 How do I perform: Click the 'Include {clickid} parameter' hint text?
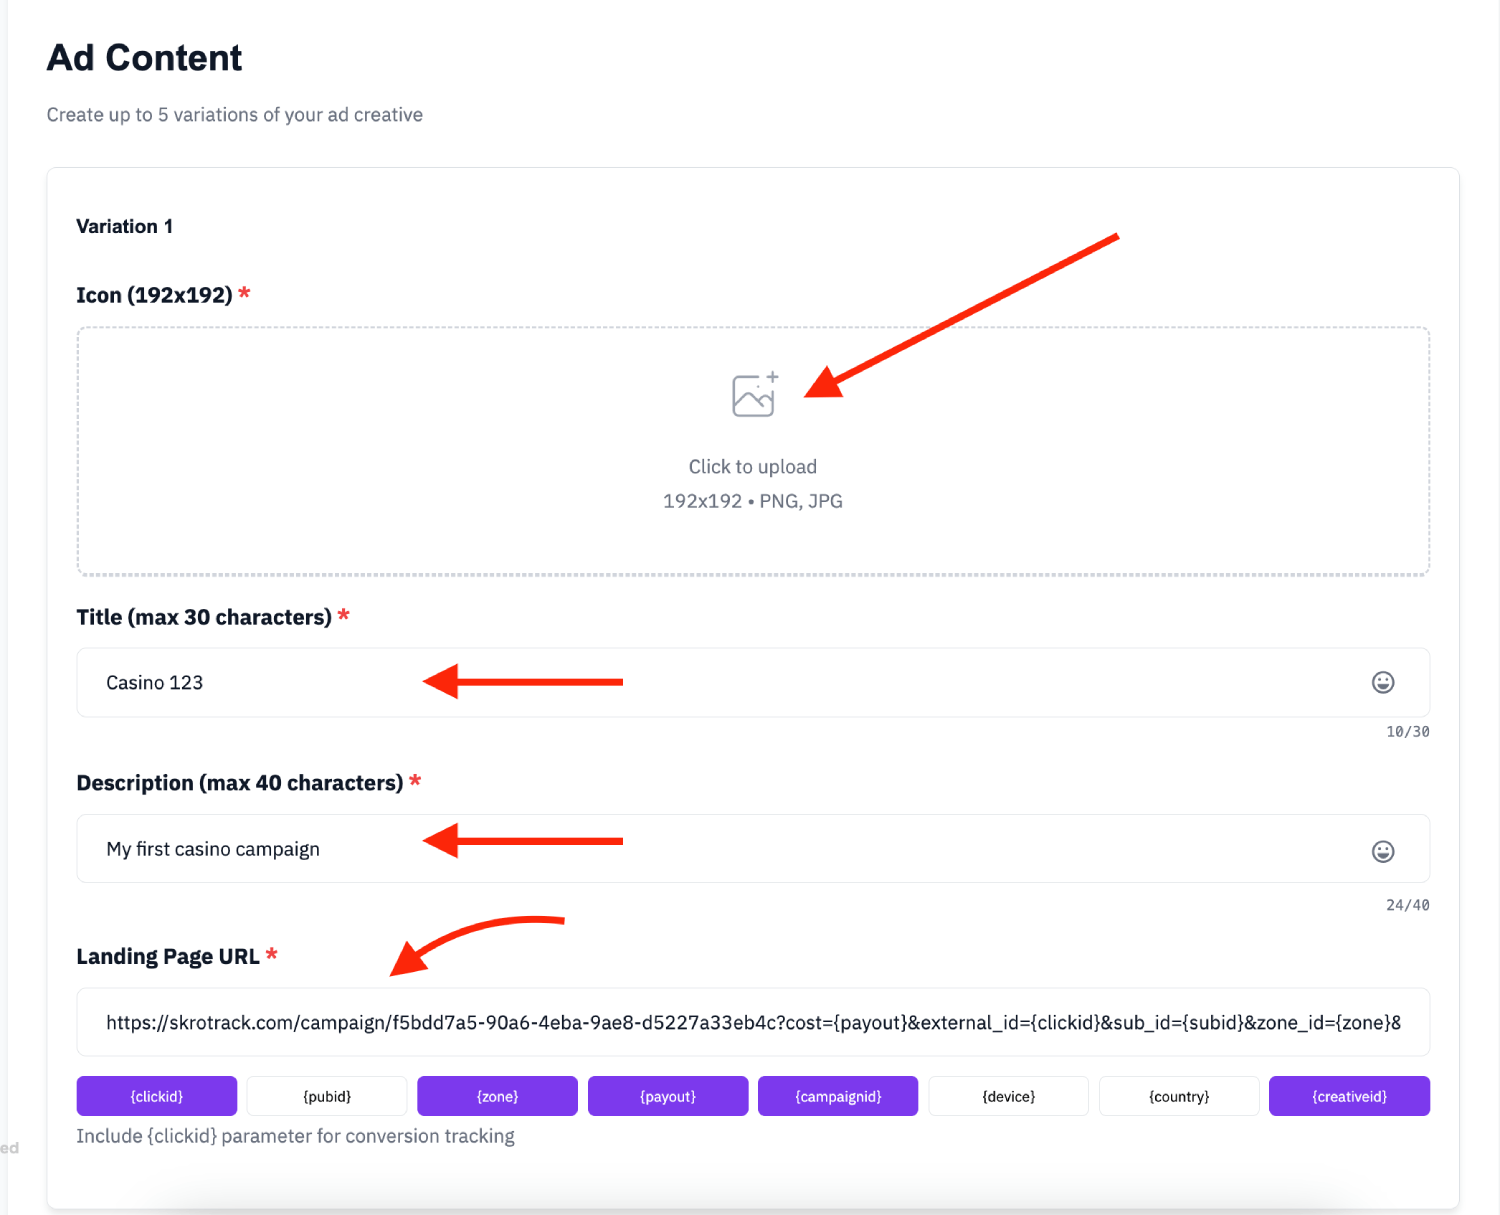click(x=296, y=1136)
